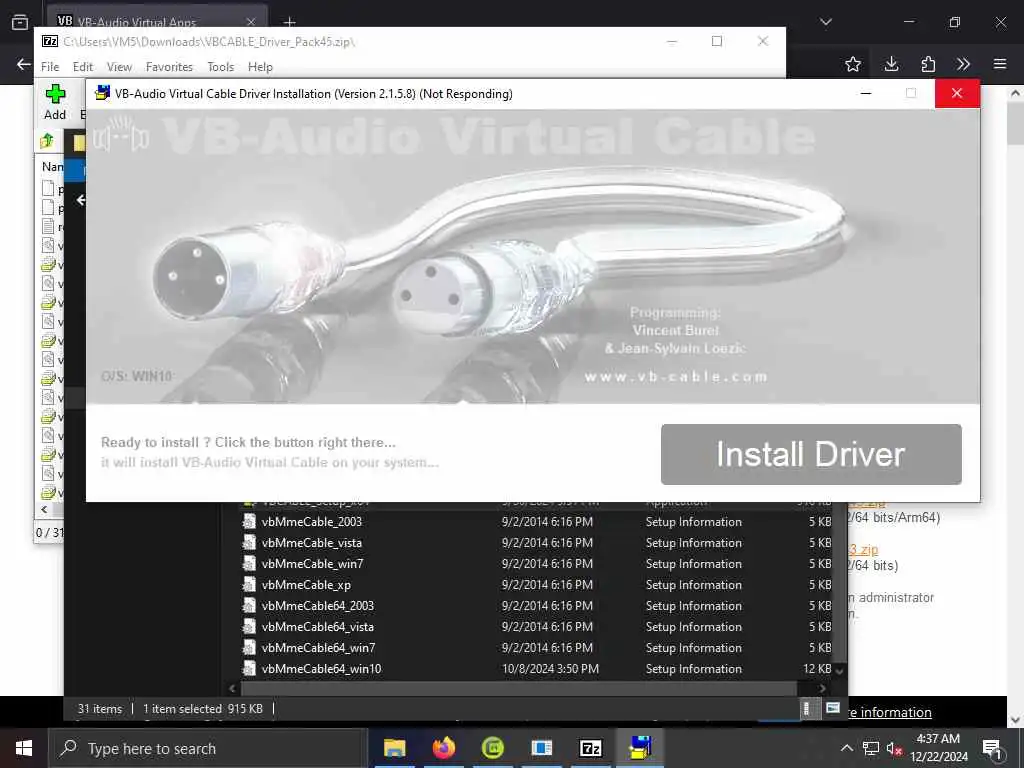Open Firefox recent browsing sidebar icon

20,22
